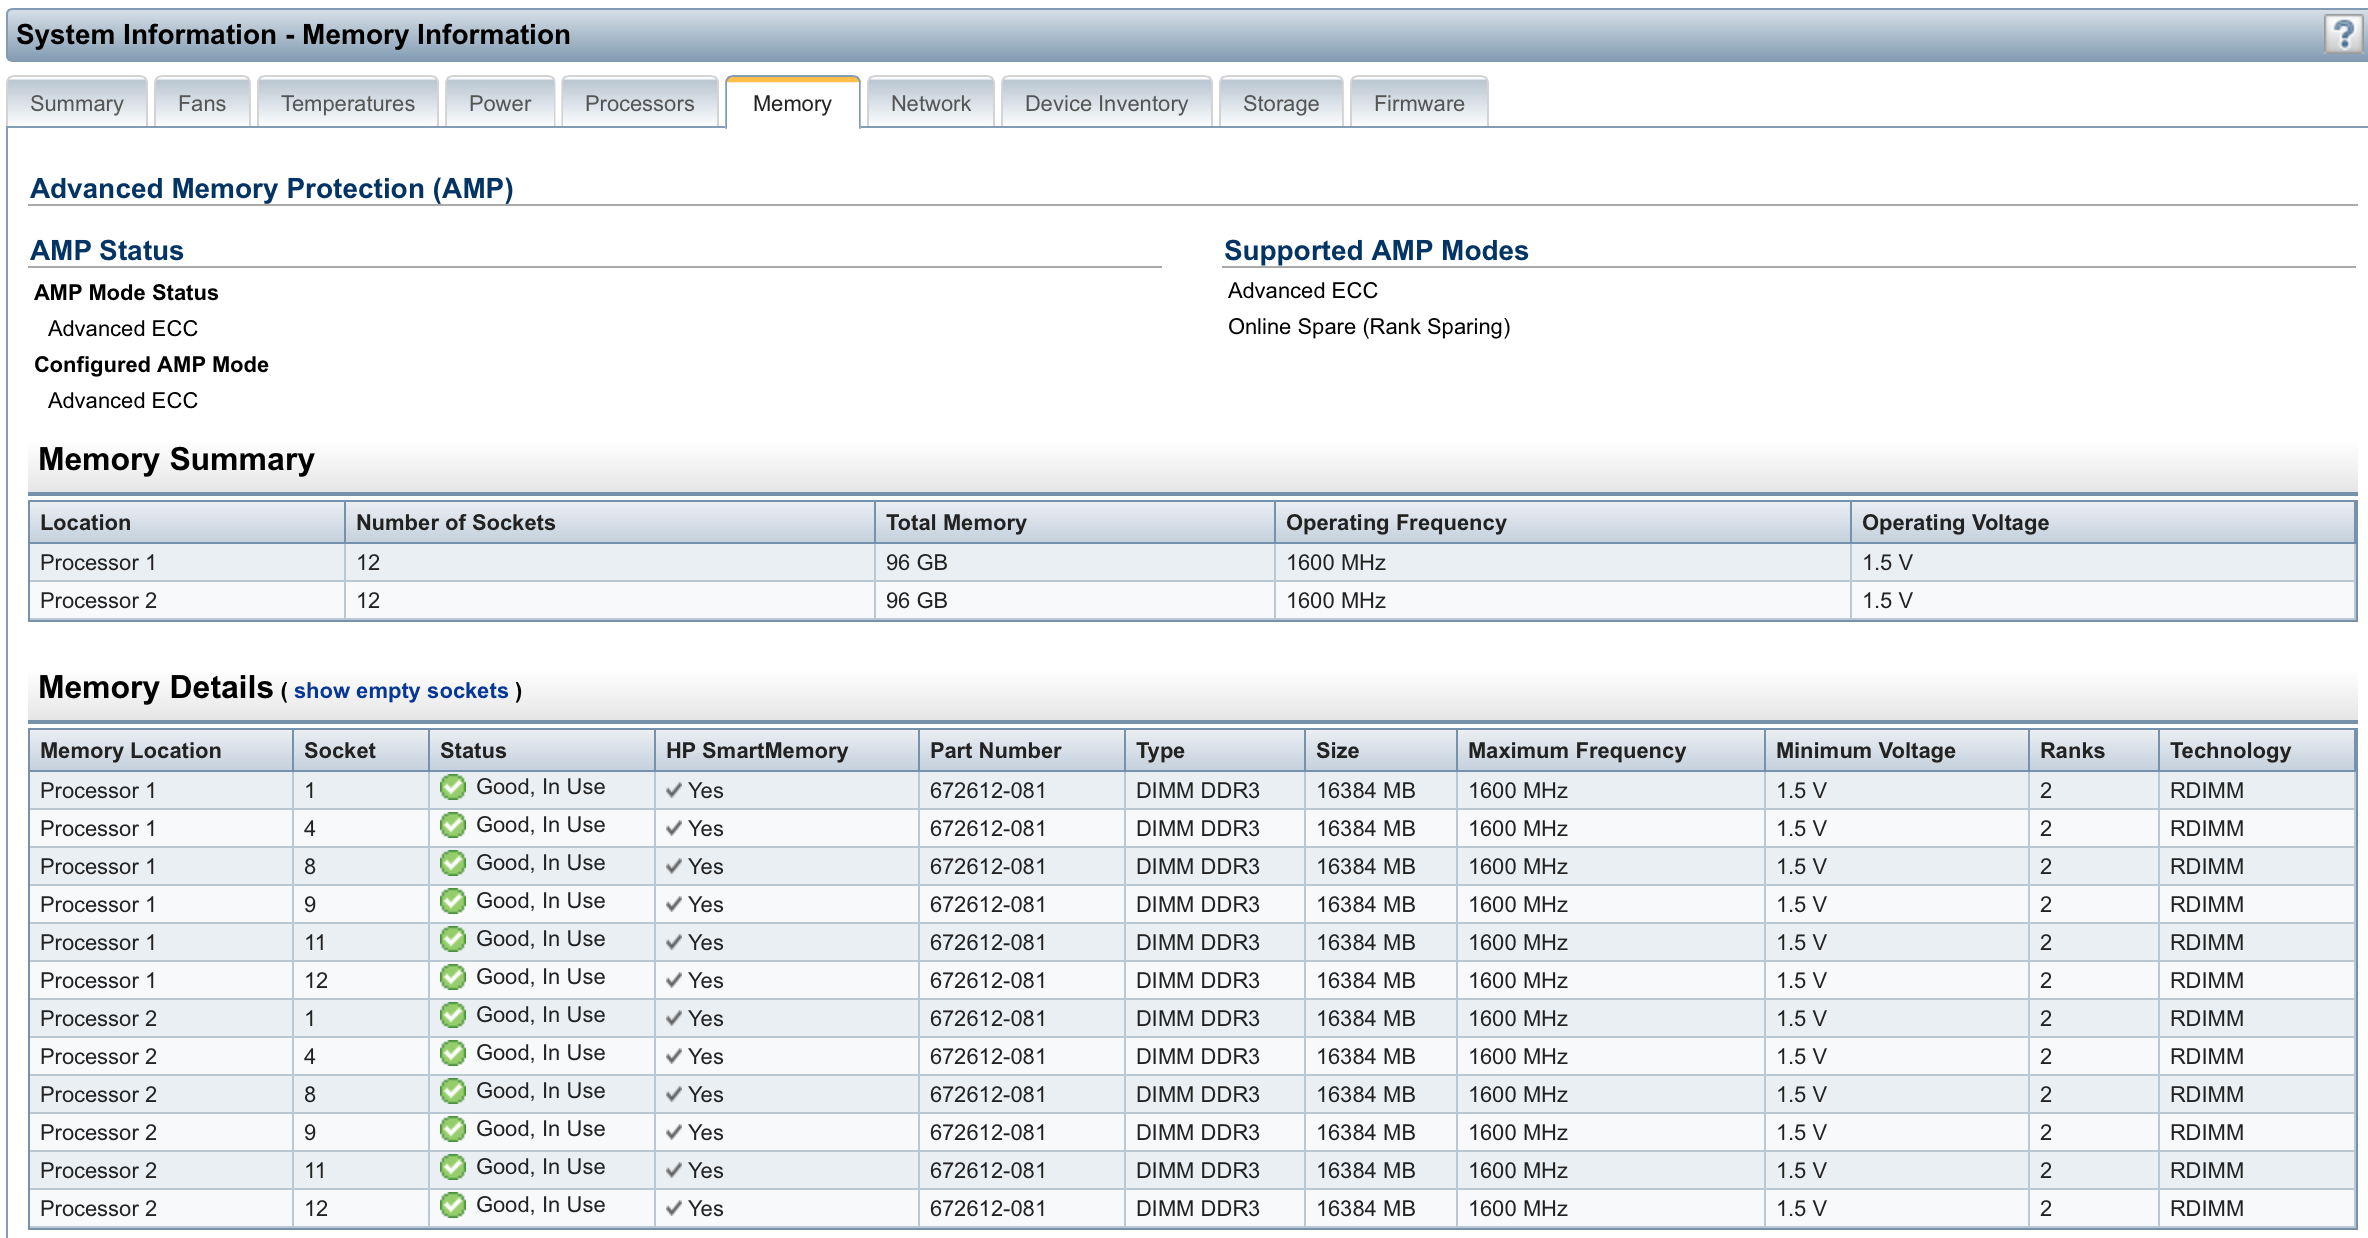Click SmartMemory checkmark for Processor 2 socket 9
The height and width of the screenshot is (1238, 2368).
coord(675,1132)
